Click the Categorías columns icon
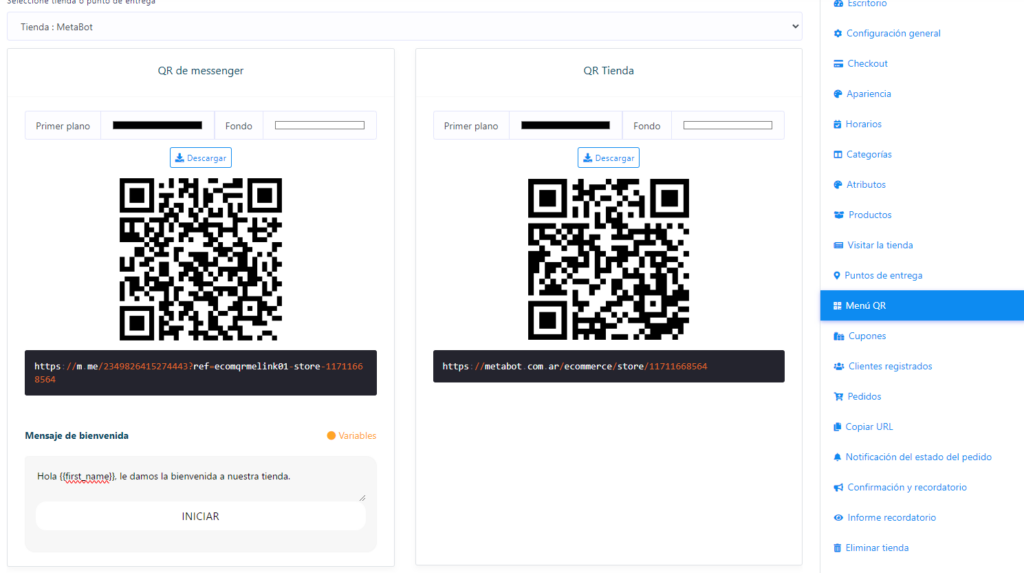The width and height of the screenshot is (1024, 573). [838, 154]
